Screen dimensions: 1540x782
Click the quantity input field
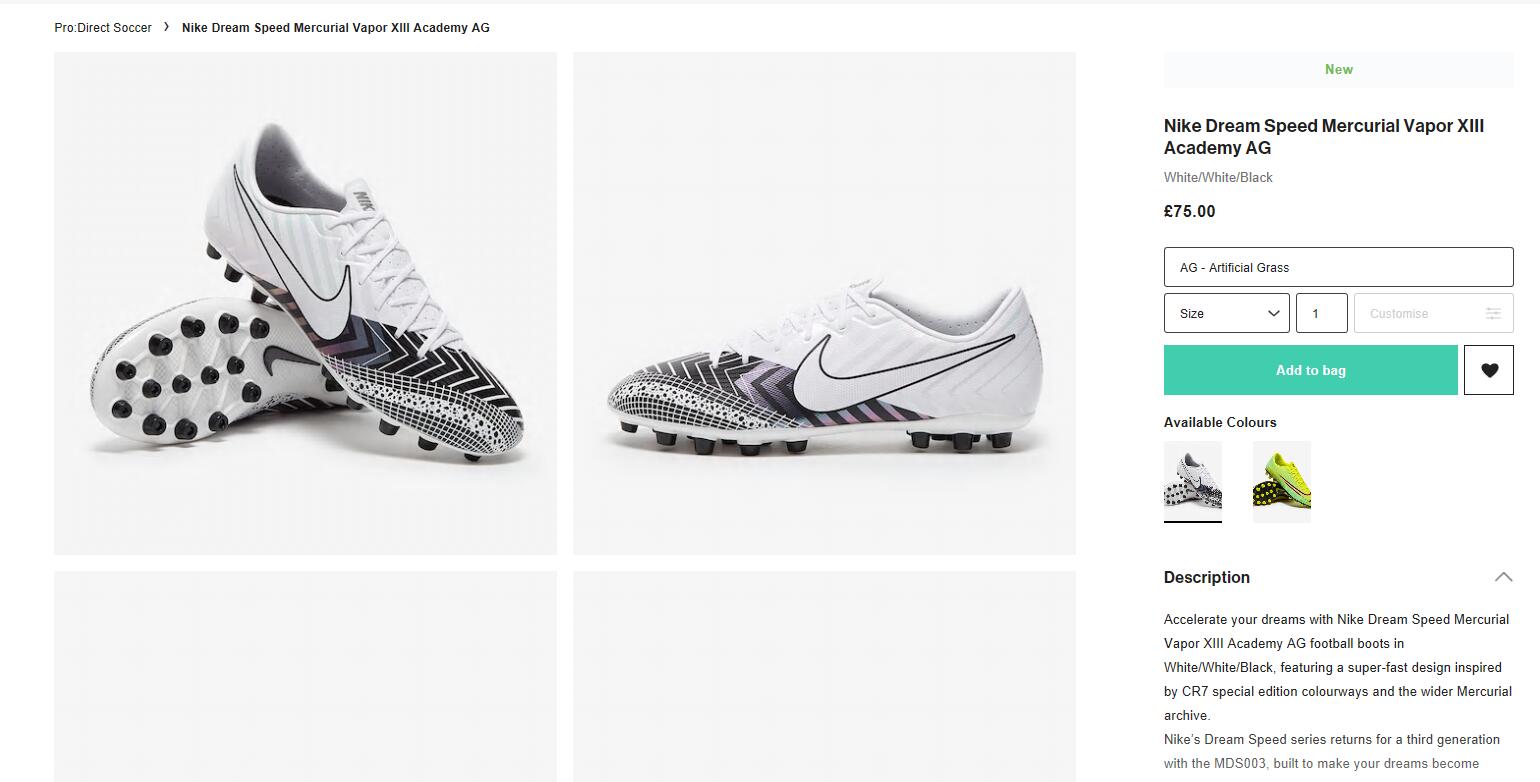(x=1322, y=313)
